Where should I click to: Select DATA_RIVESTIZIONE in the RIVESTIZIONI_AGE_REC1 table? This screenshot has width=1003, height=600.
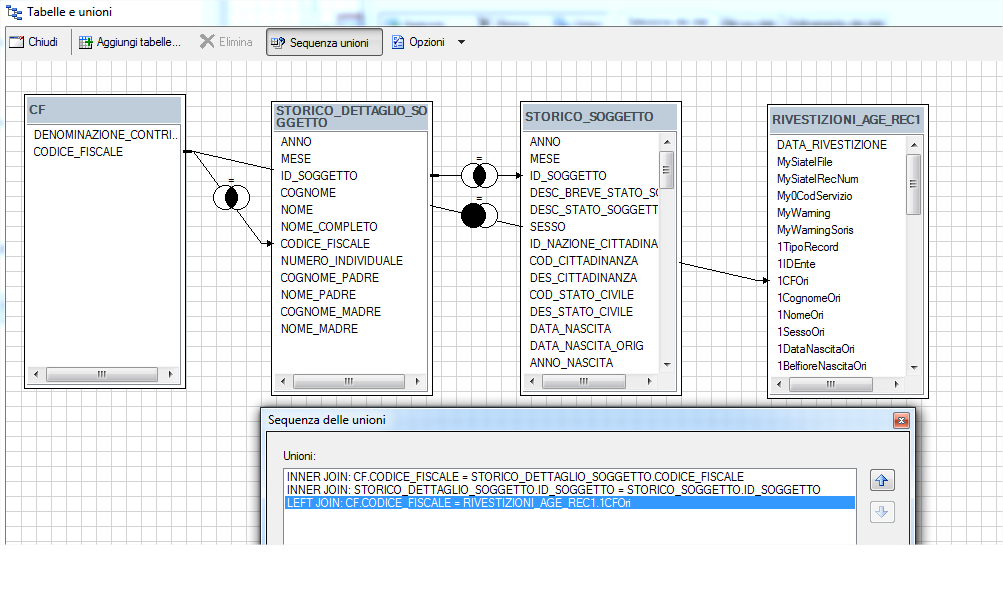pos(835,144)
